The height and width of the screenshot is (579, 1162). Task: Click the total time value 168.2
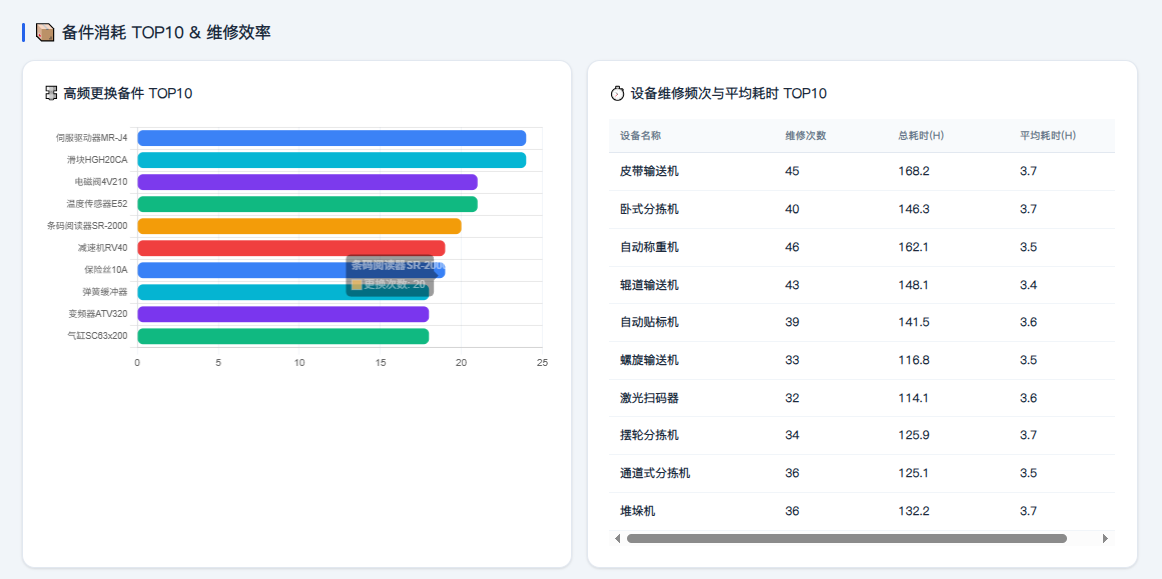click(x=914, y=171)
